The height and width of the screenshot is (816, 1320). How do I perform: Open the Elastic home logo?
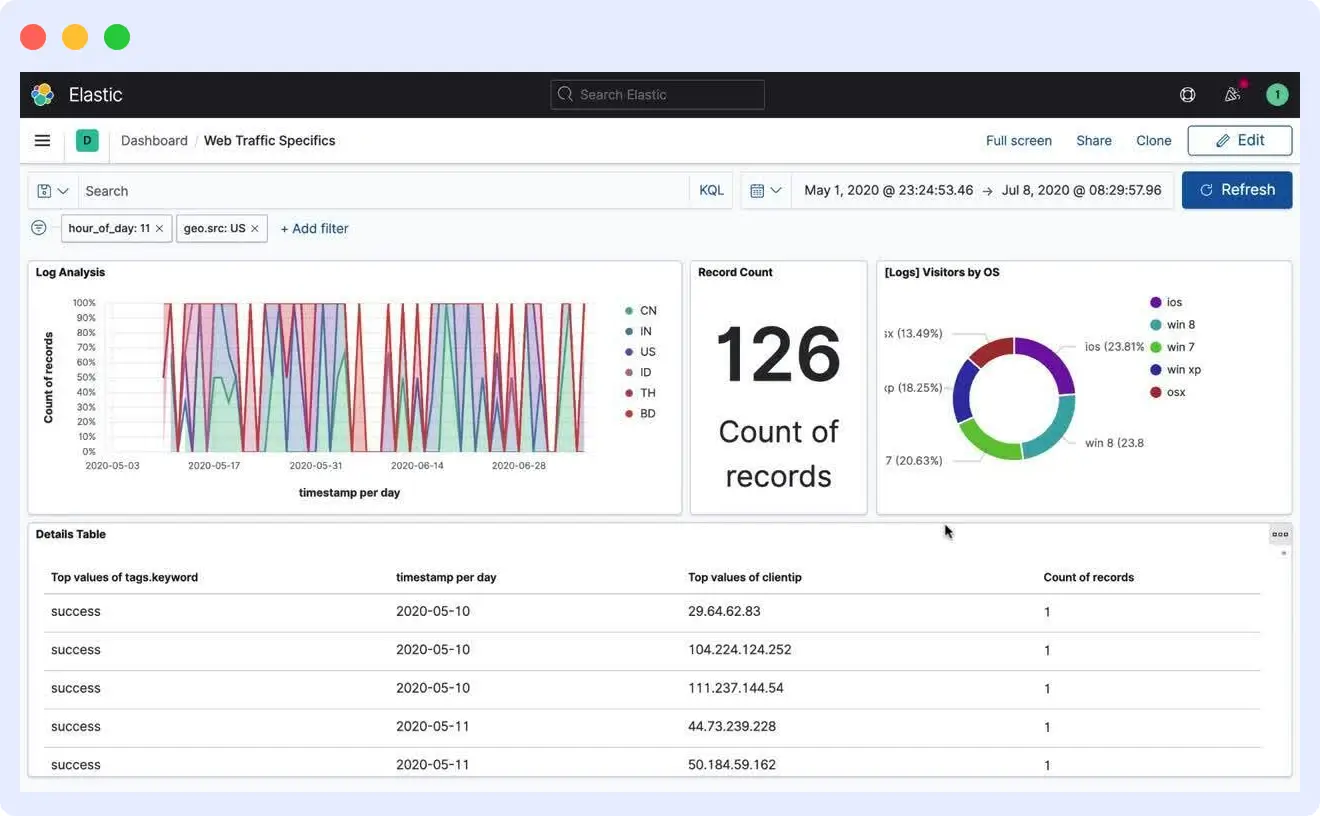pyautogui.click(x=41, y=94)
